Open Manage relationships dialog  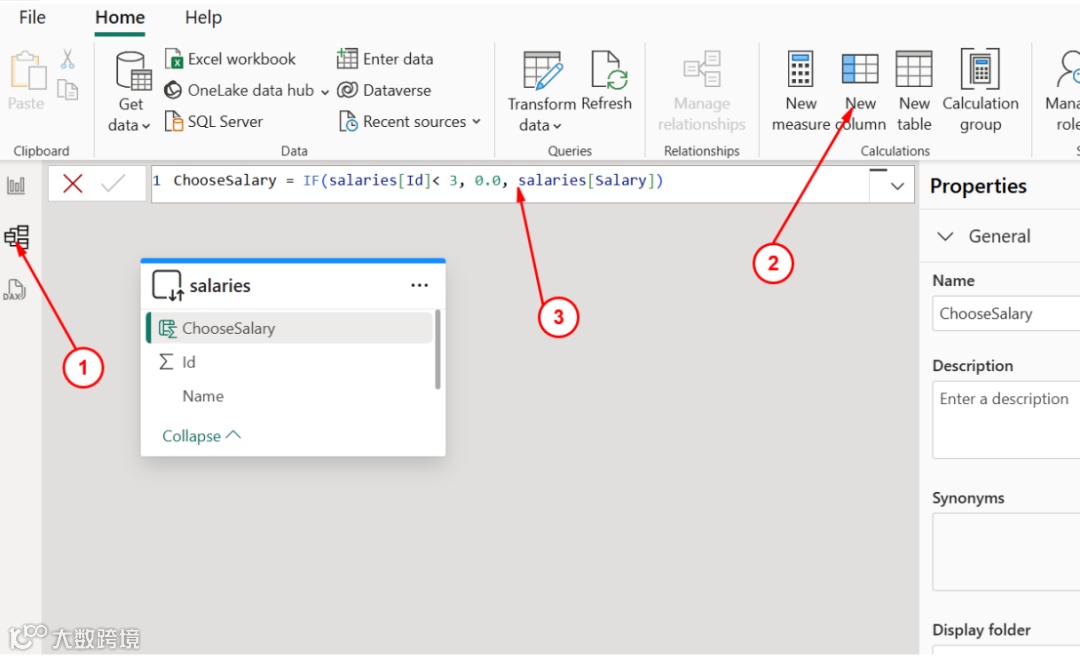[x=701, y=92]
